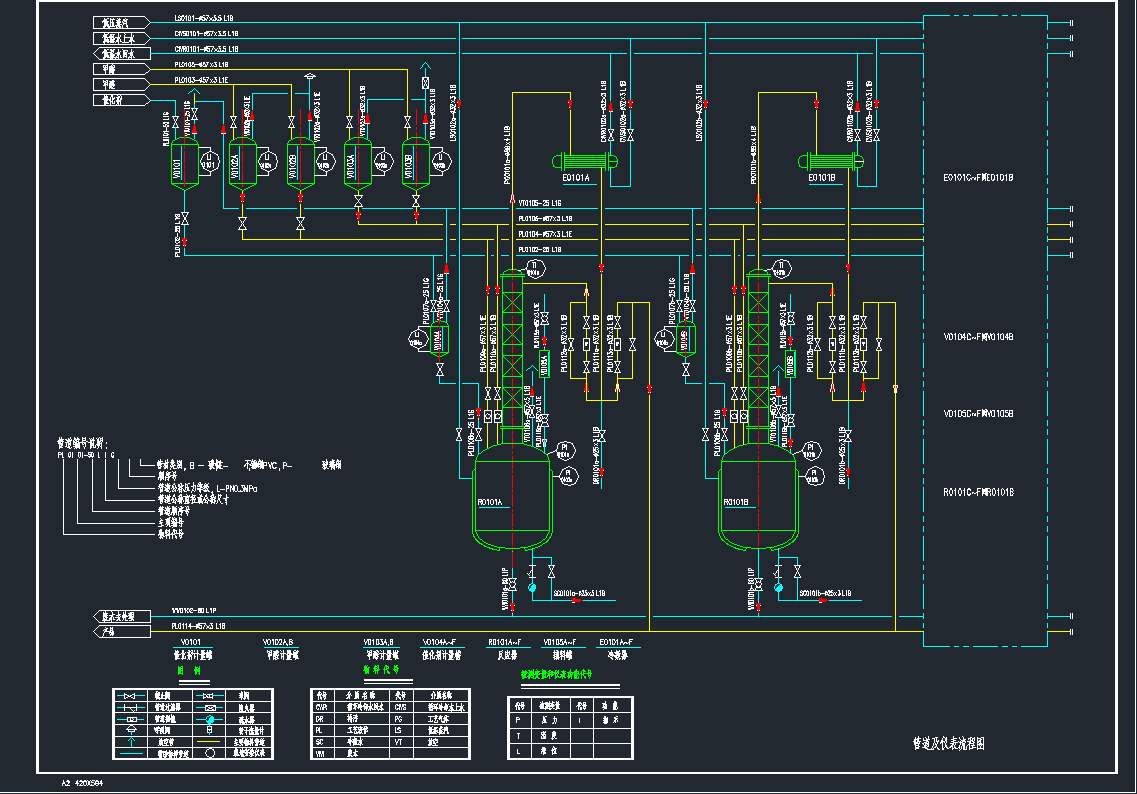
Task: Click the PL 01 01-50 L1 G pipe code example
Action: (86, 453)
